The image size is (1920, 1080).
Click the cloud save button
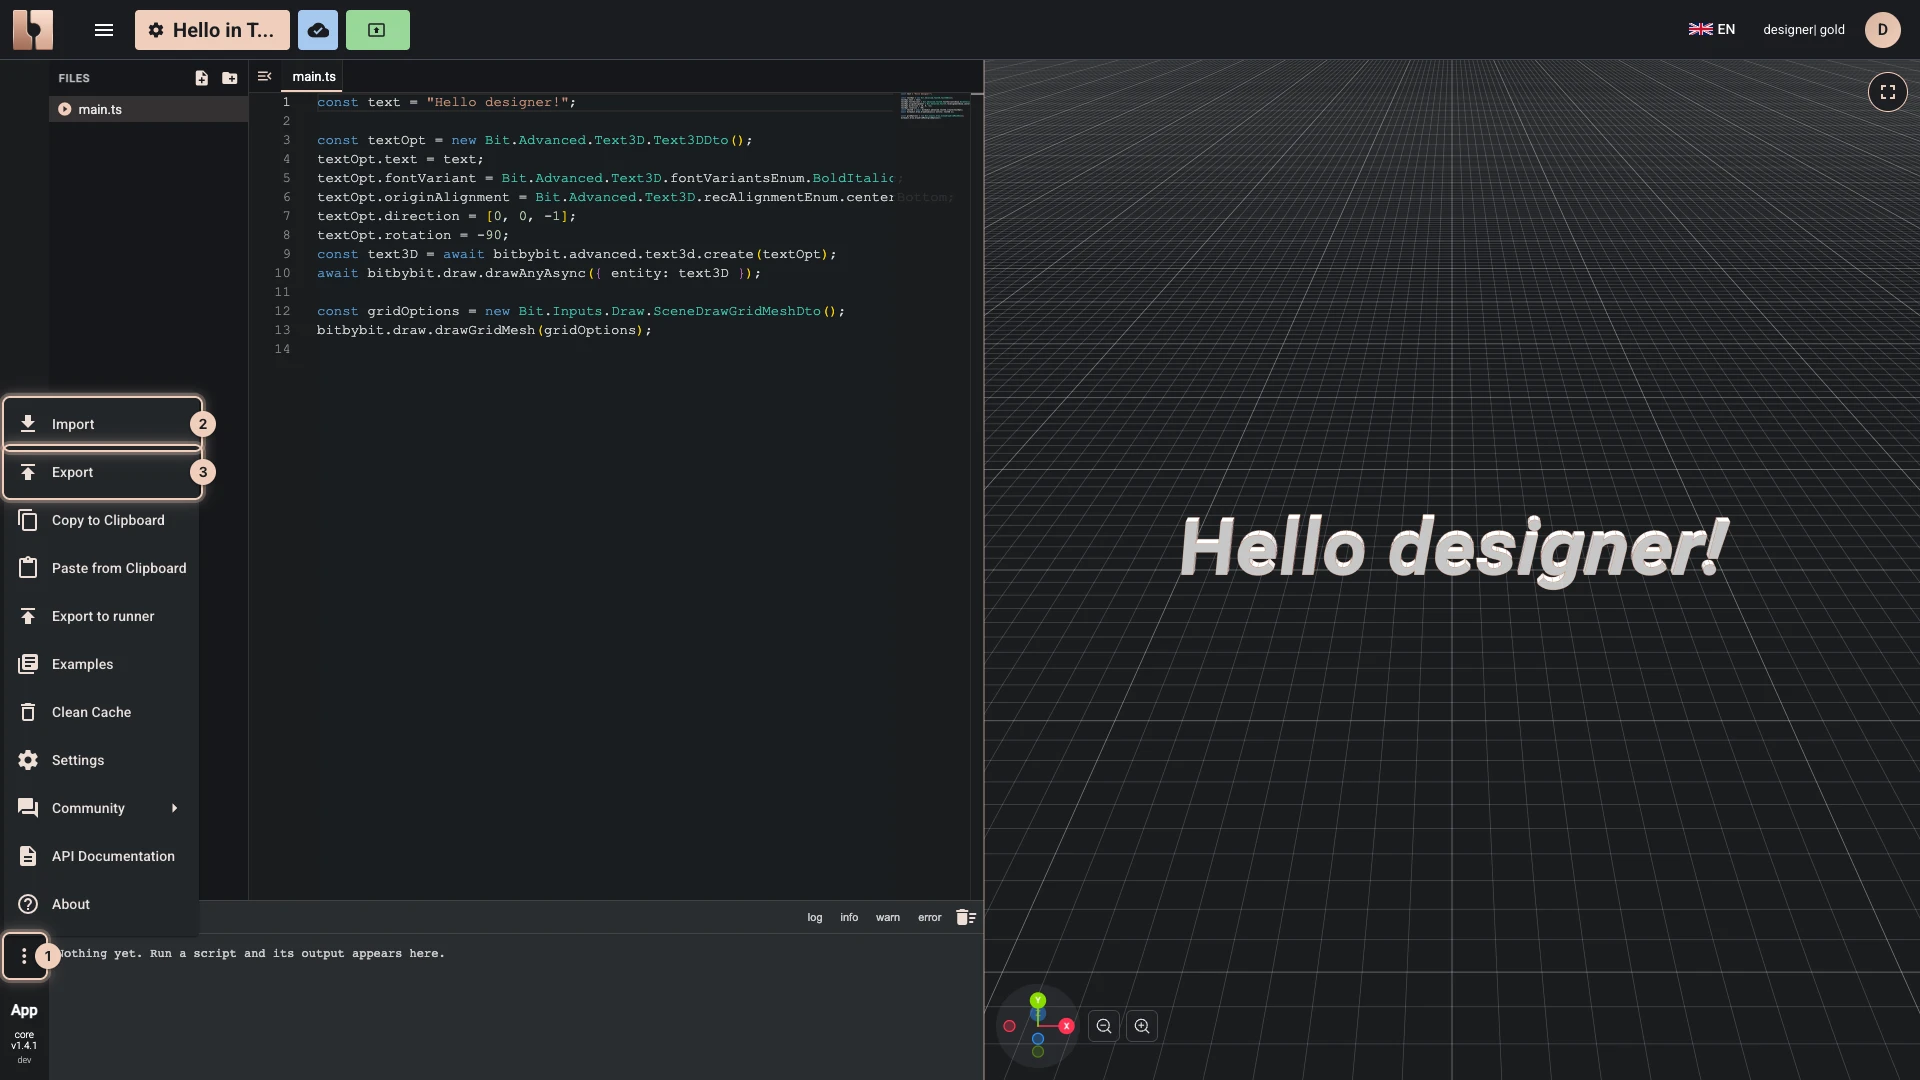click(x=318, y=30)
